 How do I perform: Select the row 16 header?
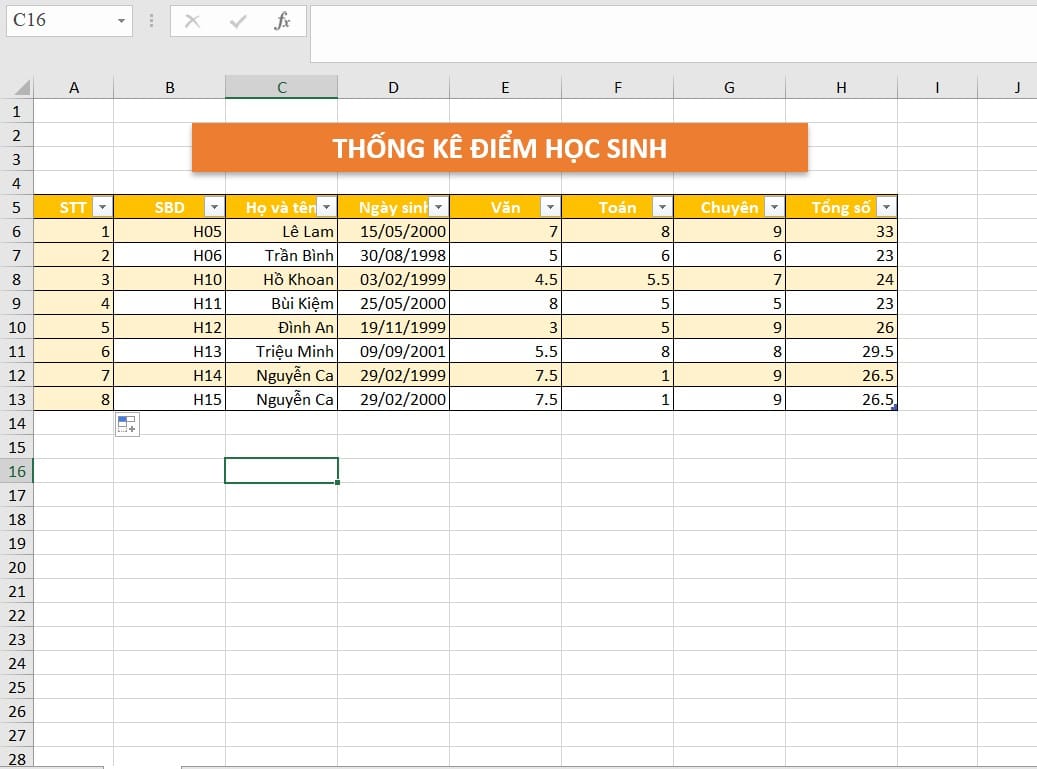pyautogui.click(x=17, y=471)
